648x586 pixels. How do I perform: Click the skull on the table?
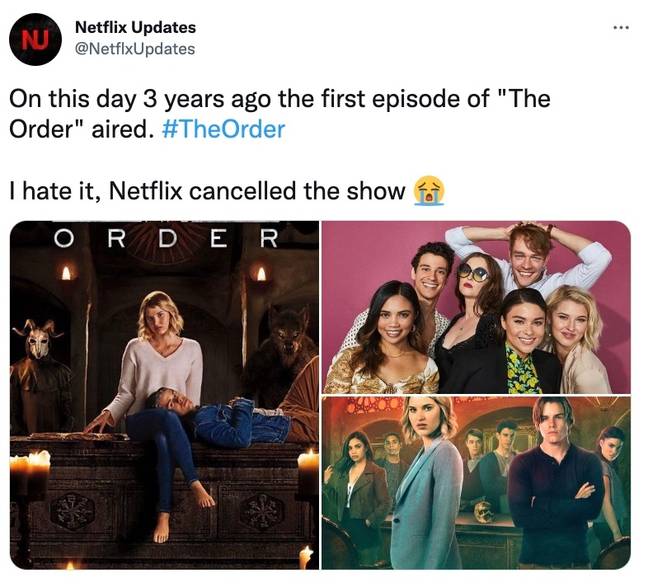(x=484, y=511)
